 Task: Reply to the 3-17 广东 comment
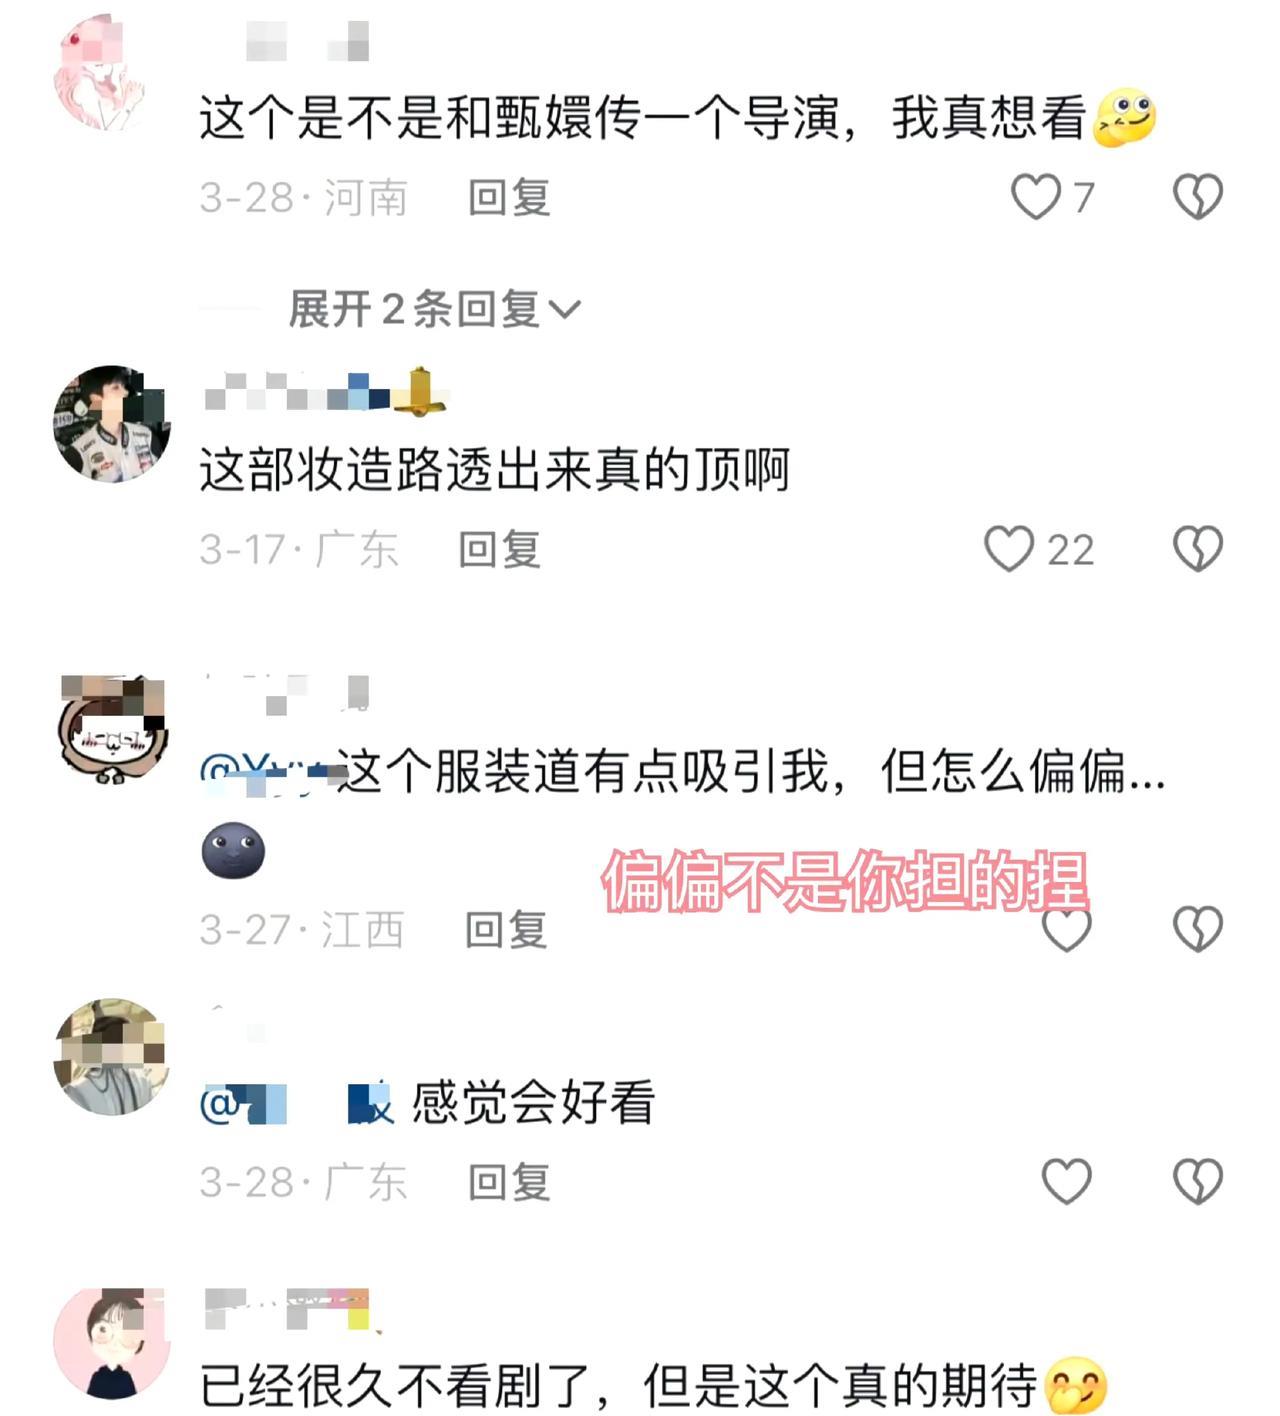click(499, 550)
